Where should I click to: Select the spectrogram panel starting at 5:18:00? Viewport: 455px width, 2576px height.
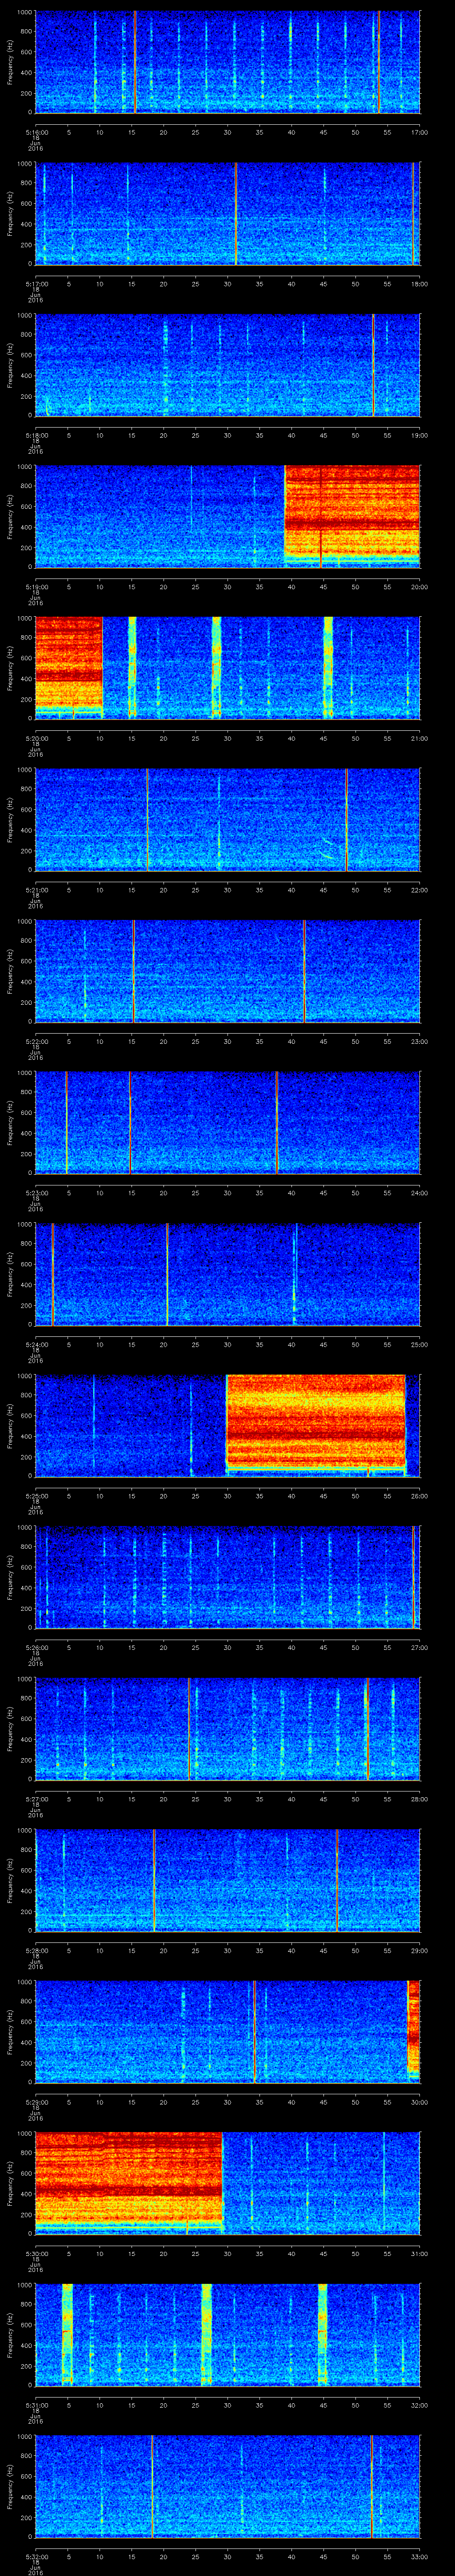tap(228, 365)
